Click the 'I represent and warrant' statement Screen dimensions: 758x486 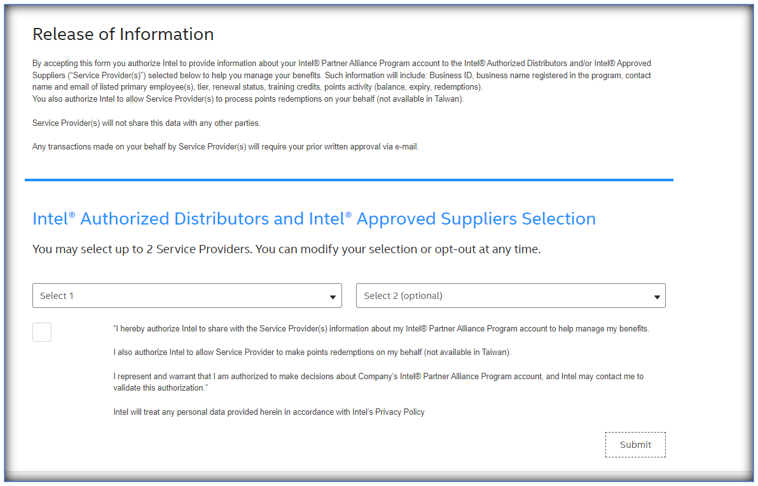378,382
